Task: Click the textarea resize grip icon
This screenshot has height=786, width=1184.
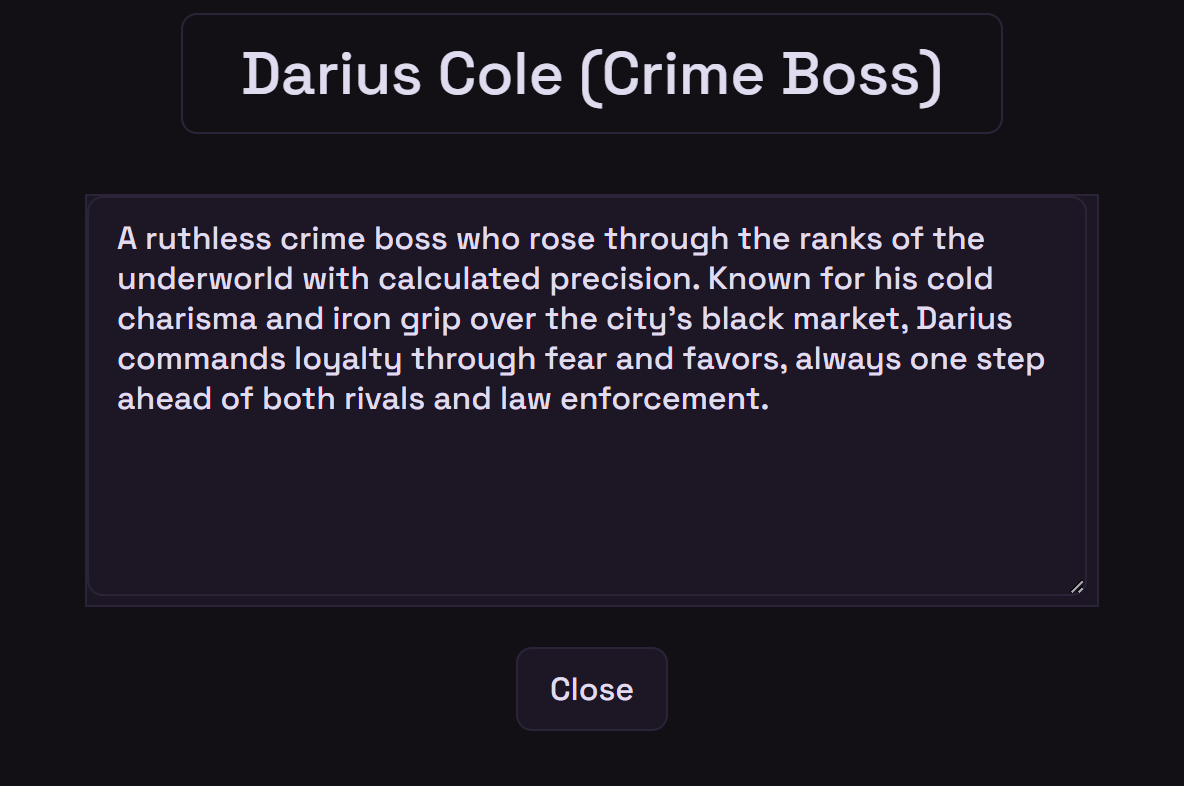Action: [x=1077, y=587]
